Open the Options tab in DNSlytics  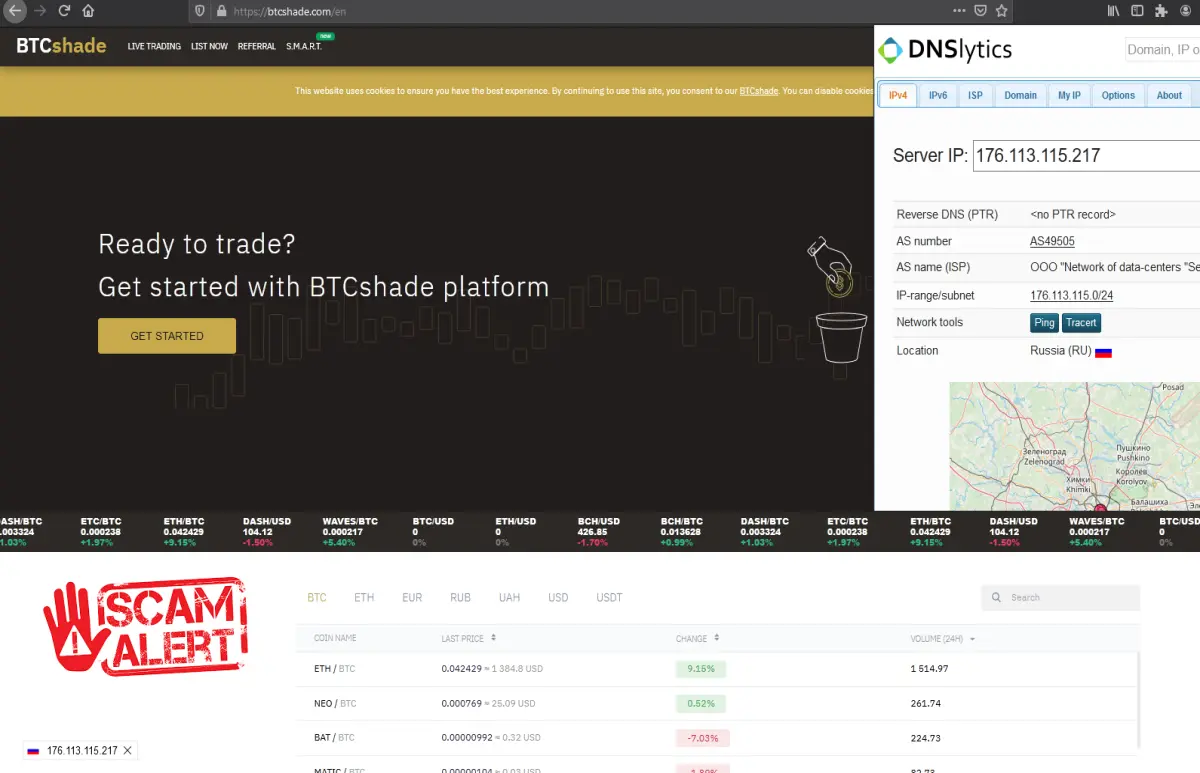click(x=1118, y=95)
